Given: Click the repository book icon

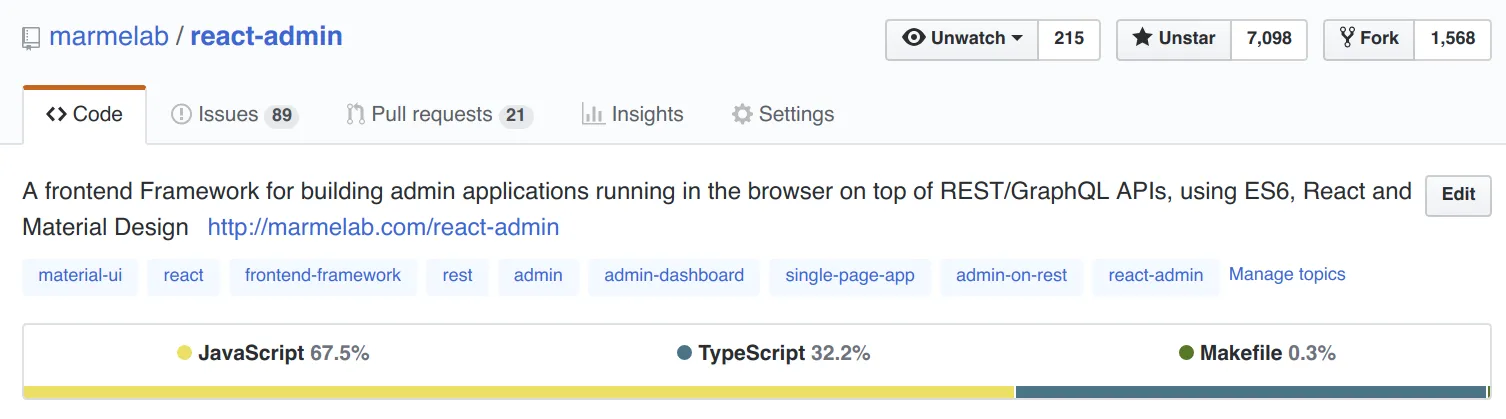Looking at the screenshot, I should coord(31,39).
